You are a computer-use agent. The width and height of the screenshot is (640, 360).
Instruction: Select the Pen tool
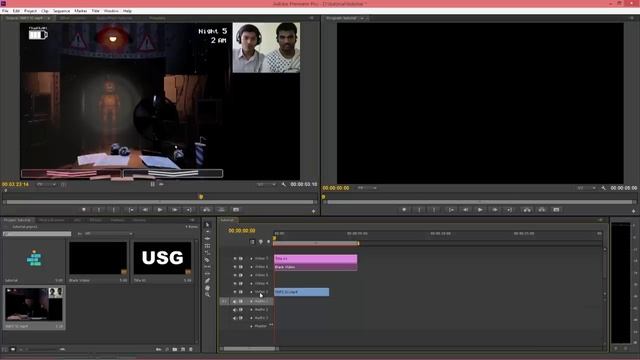[207, 280]
